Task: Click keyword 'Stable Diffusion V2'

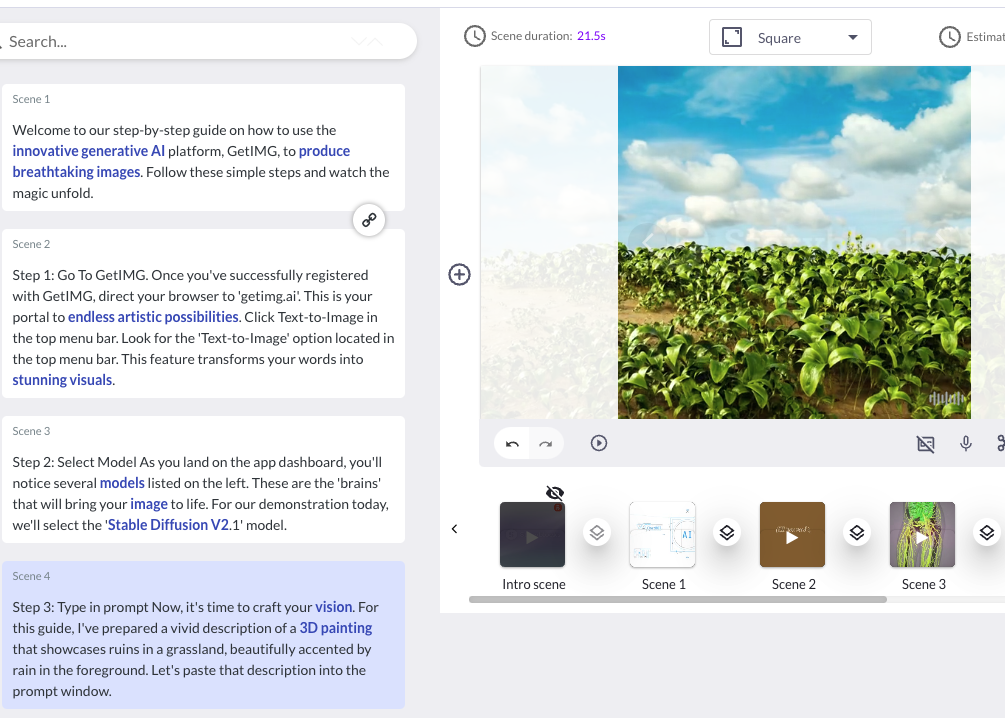Action: [x=168, y=525]
